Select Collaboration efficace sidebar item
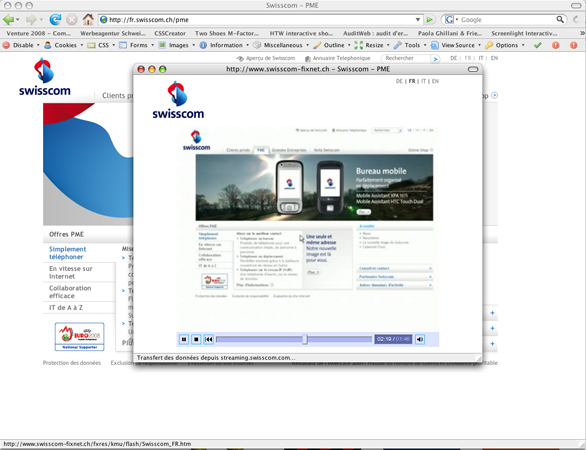586x450 pixels. click(x=70, y=292)
